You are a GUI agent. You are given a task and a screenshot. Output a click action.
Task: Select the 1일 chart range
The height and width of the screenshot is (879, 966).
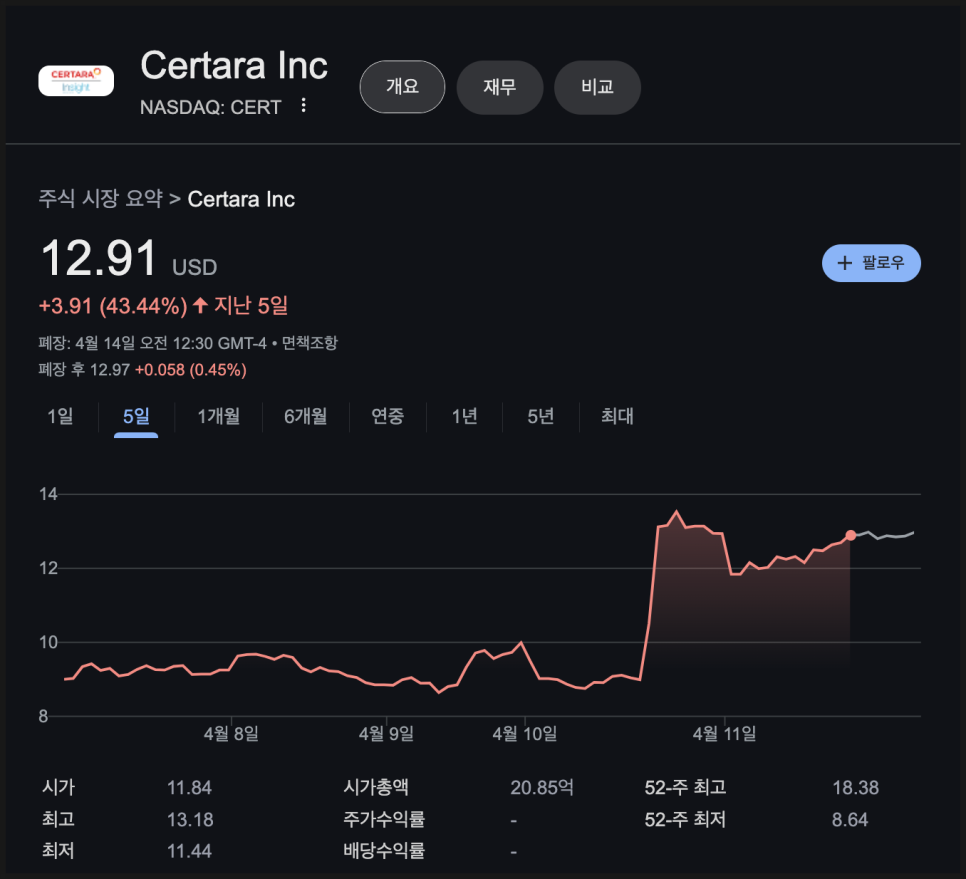[x=60, y=416]
